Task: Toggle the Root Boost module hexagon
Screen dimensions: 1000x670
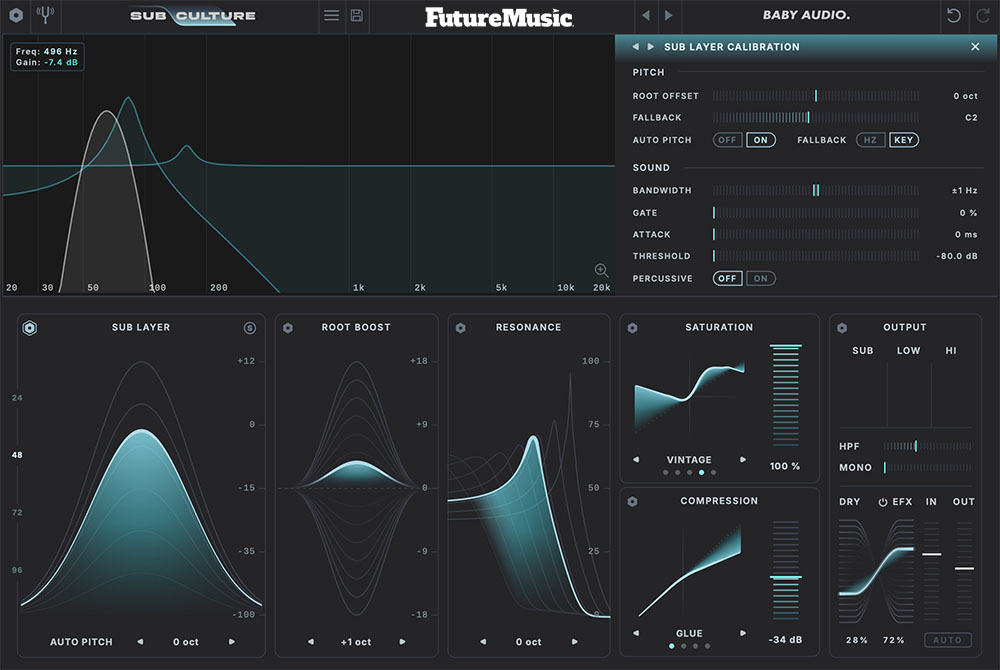Action: 288,328
